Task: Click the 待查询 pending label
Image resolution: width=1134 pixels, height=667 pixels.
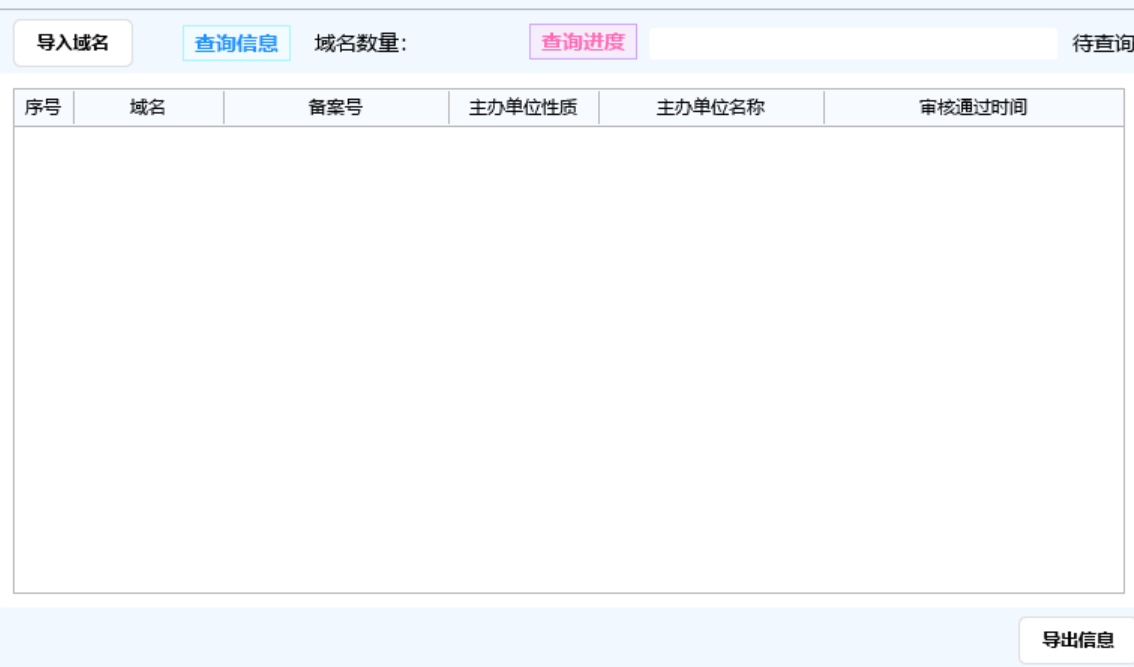Action: pyautogui.click(x=1102, y=44)
